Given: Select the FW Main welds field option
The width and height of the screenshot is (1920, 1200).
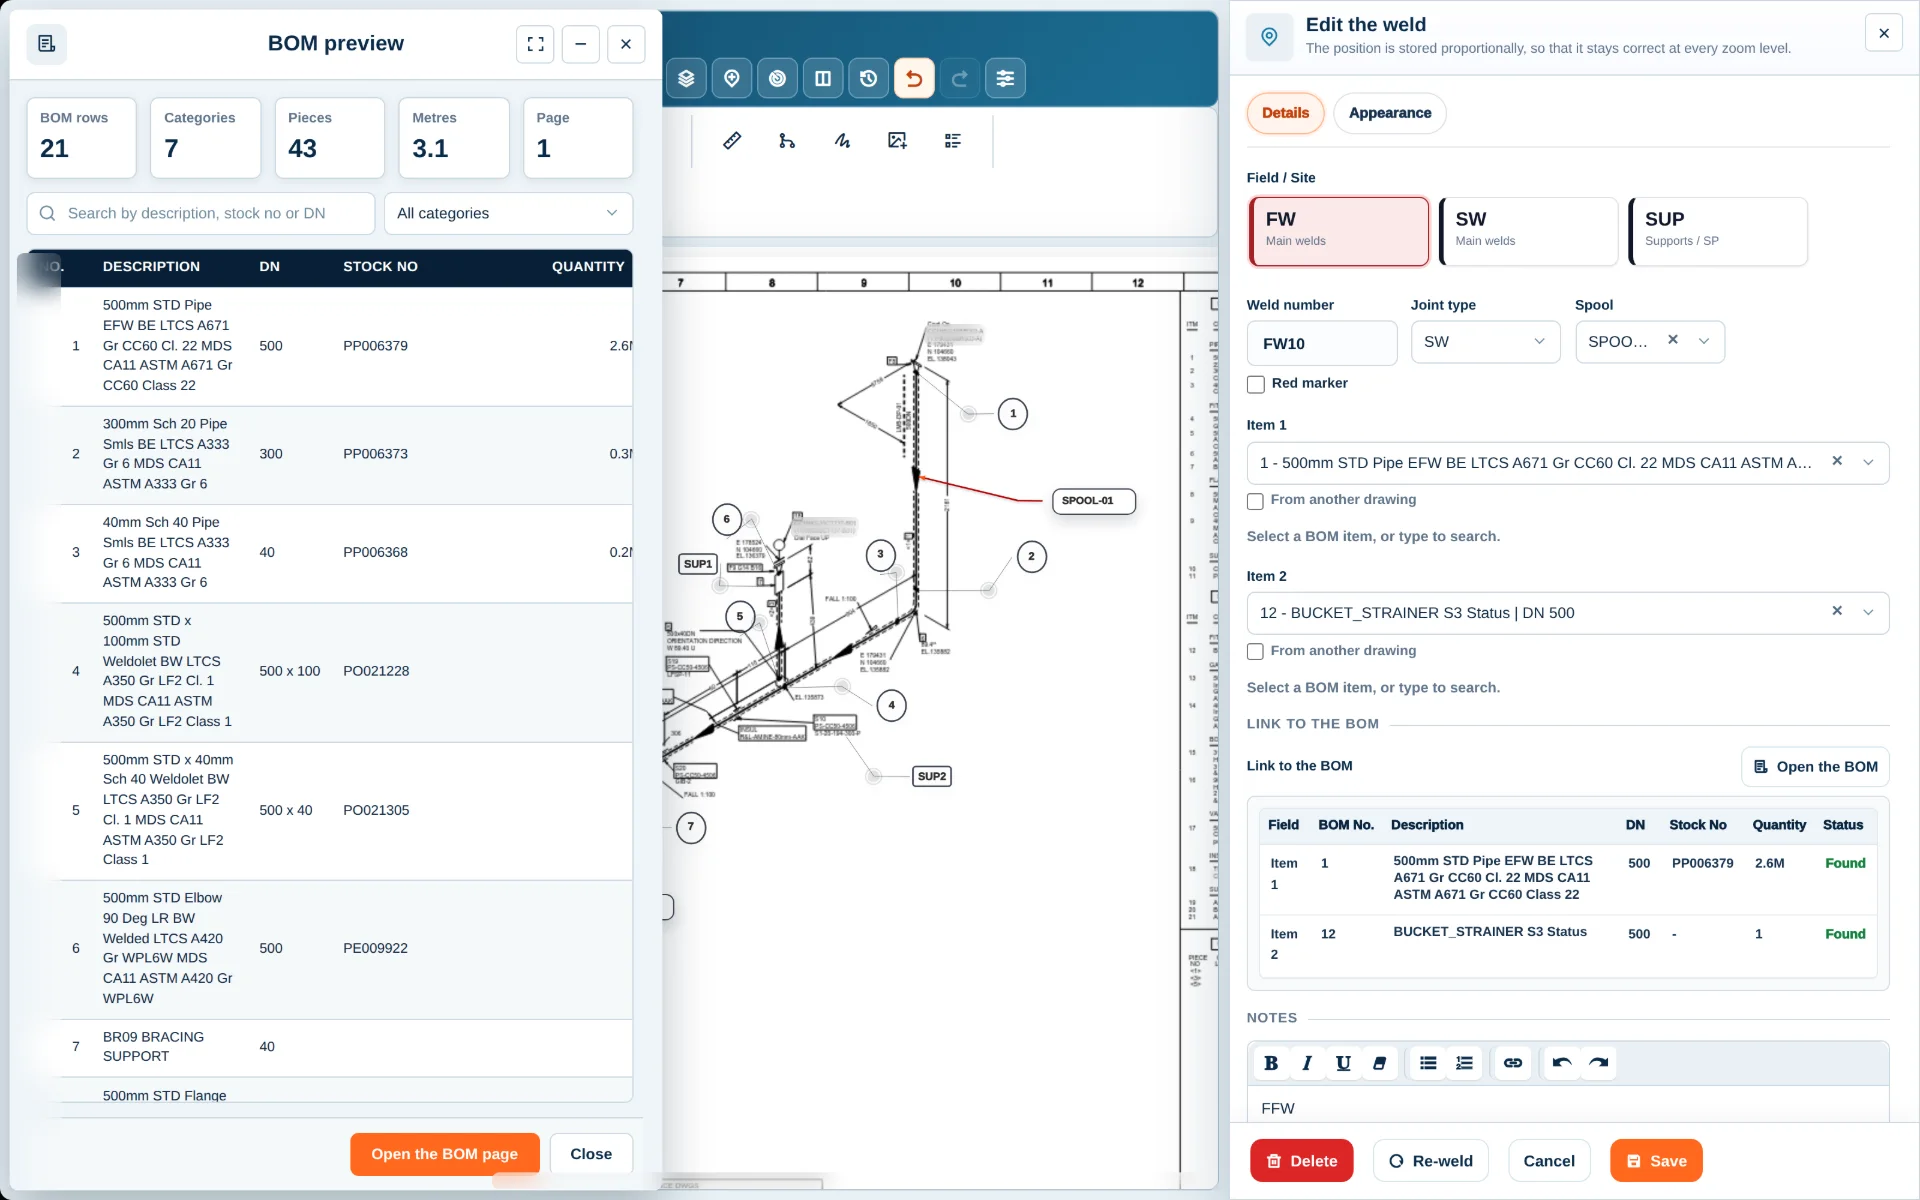Looking at the screenshot, I should 1339,231.
